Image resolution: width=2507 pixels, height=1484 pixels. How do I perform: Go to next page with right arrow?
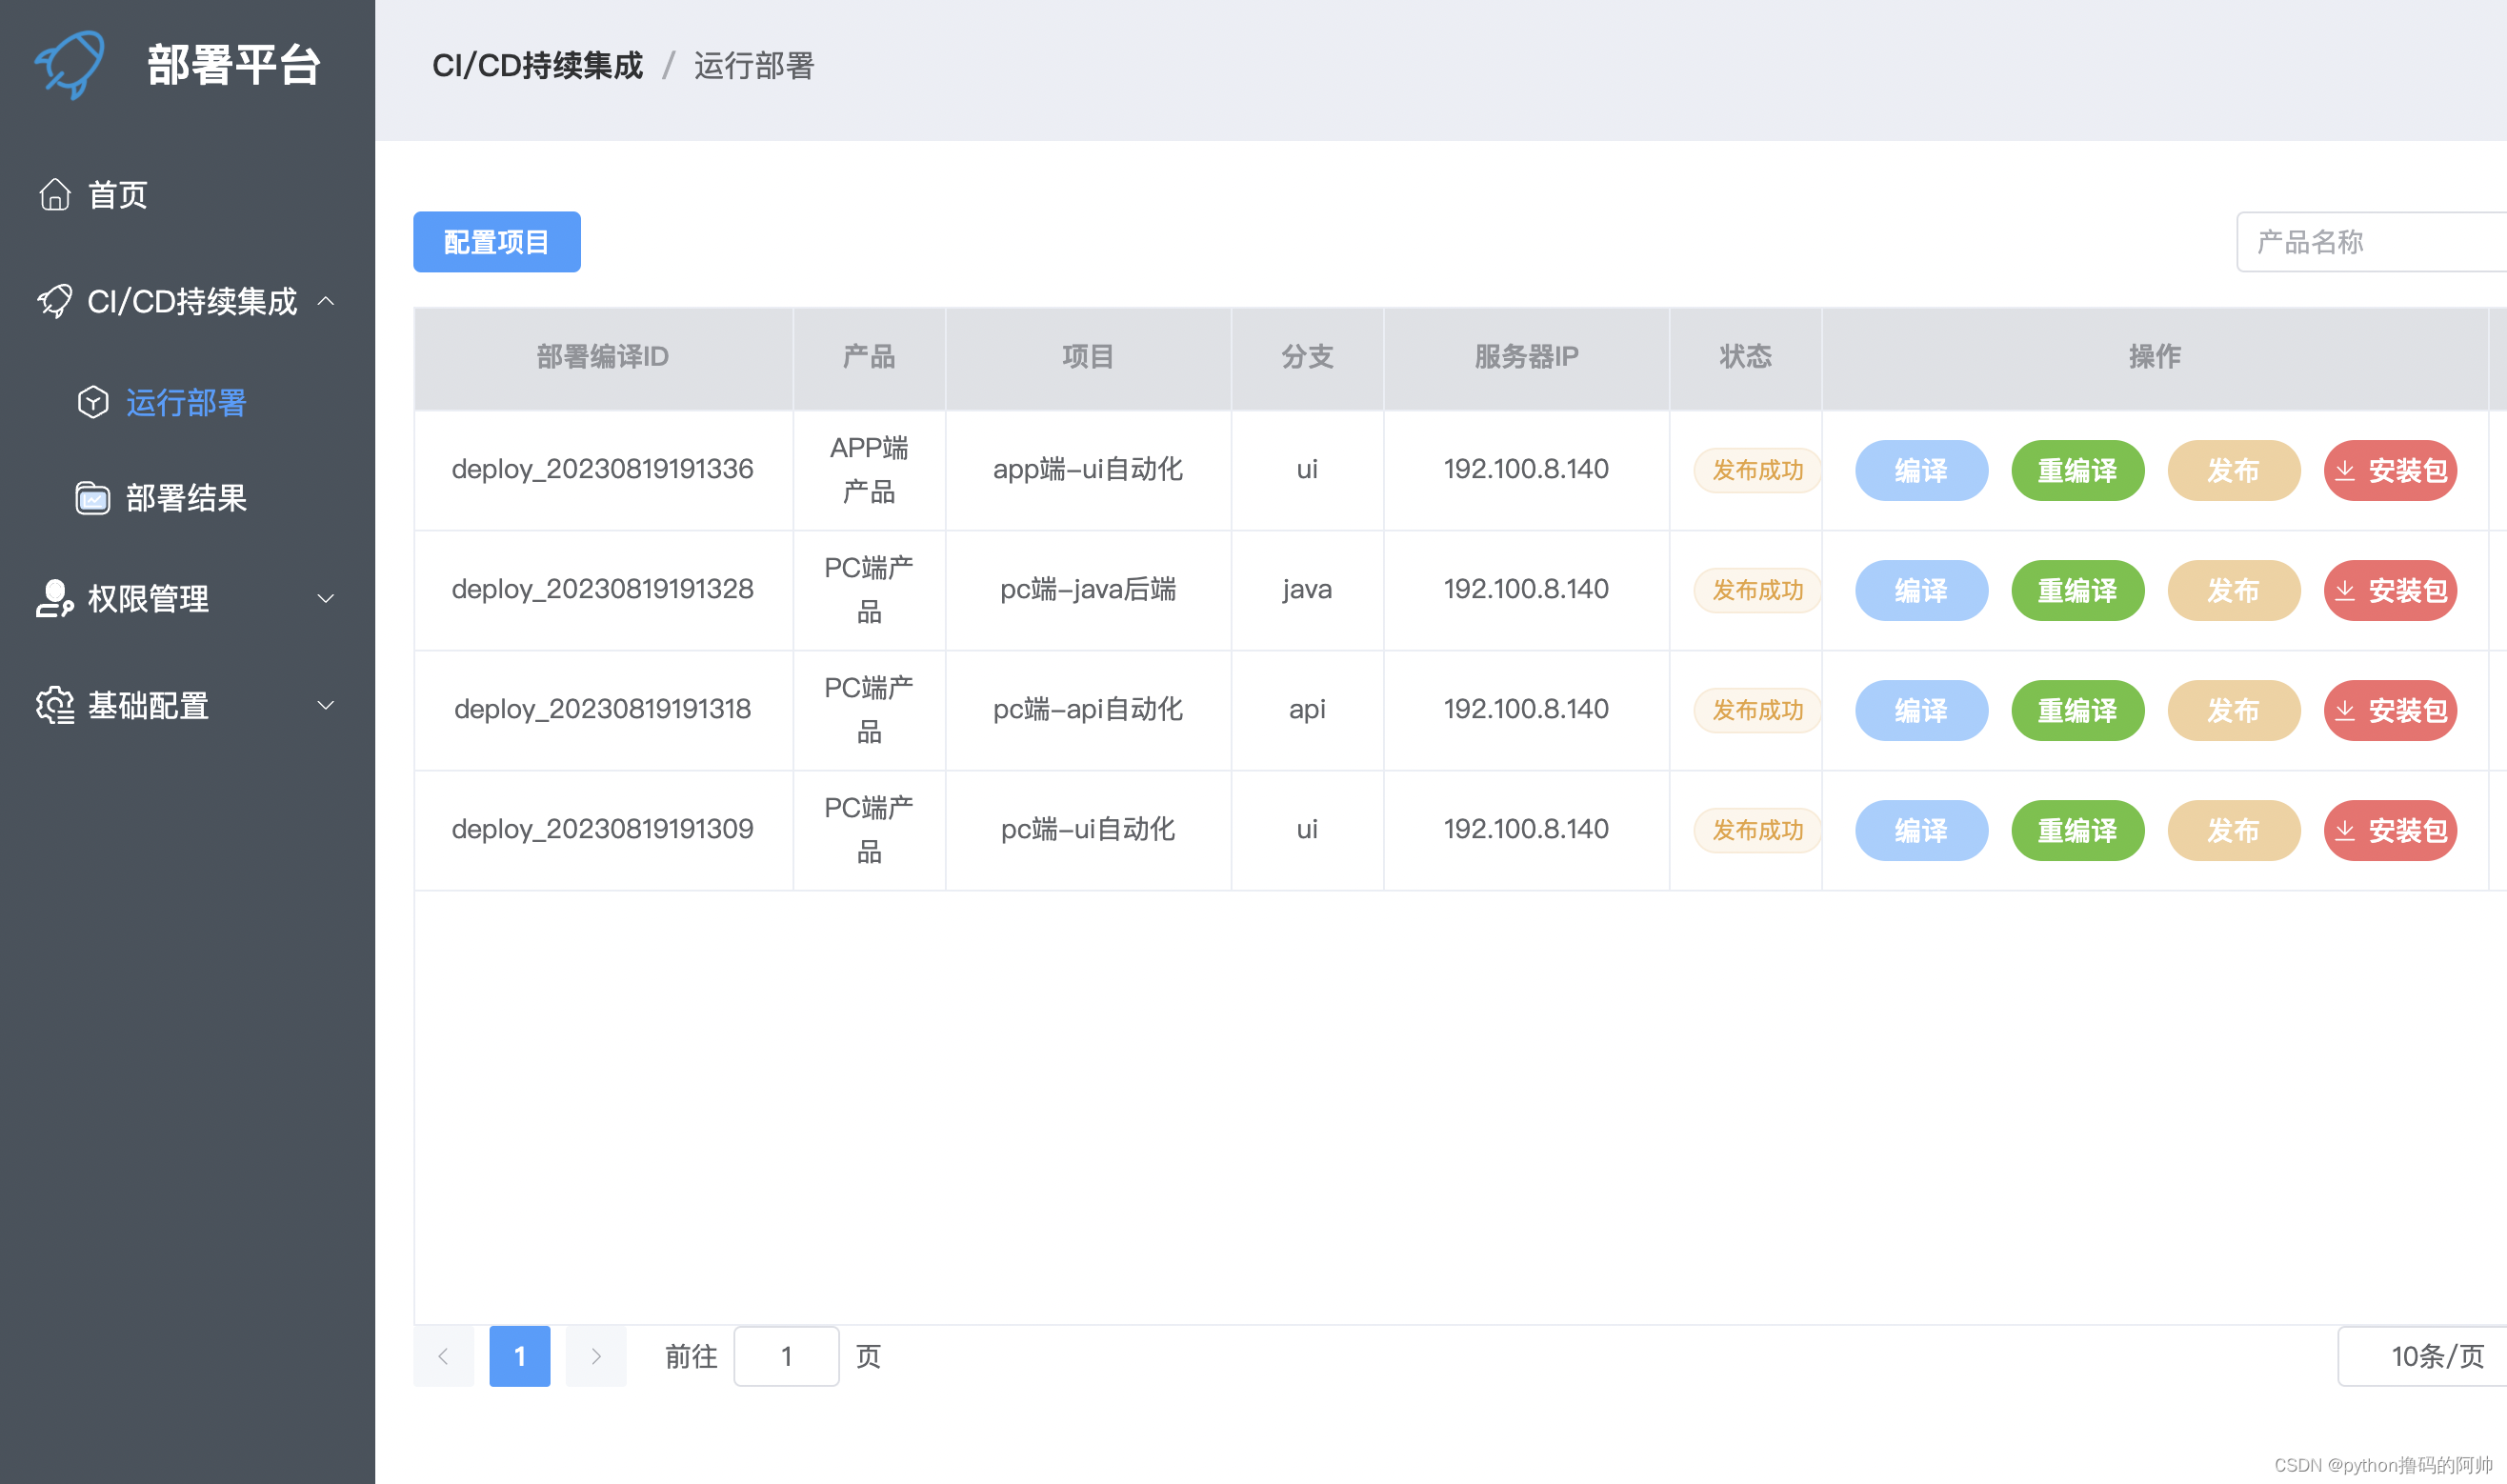596,1356
